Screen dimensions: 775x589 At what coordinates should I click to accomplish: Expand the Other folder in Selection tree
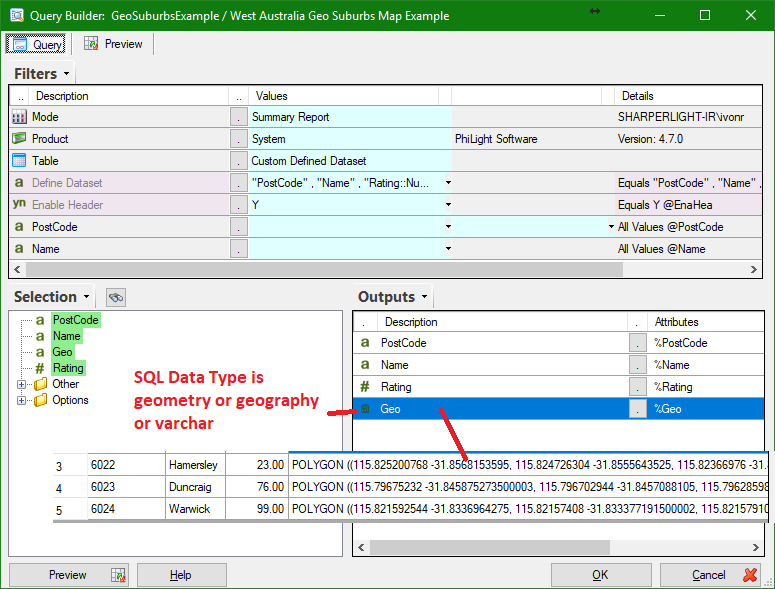(x=21, y=384)
